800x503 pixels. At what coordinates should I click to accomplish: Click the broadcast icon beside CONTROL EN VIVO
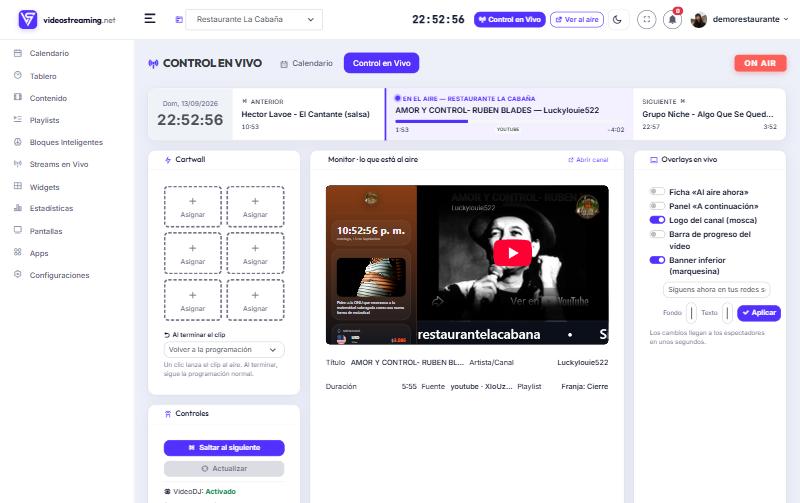pos(153,64)
